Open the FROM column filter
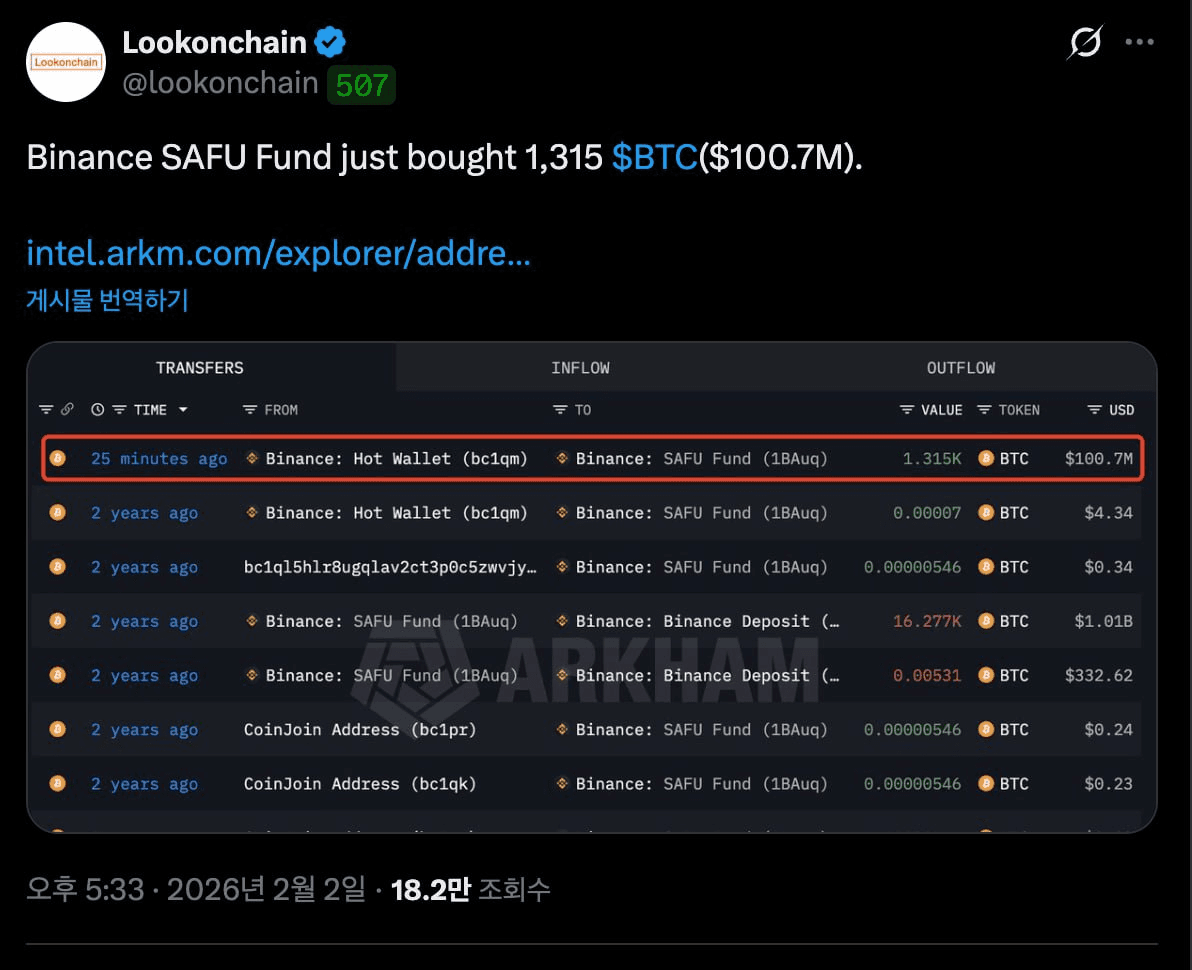1192x970 pixels. pyautogui.click(x=250, y=410)
